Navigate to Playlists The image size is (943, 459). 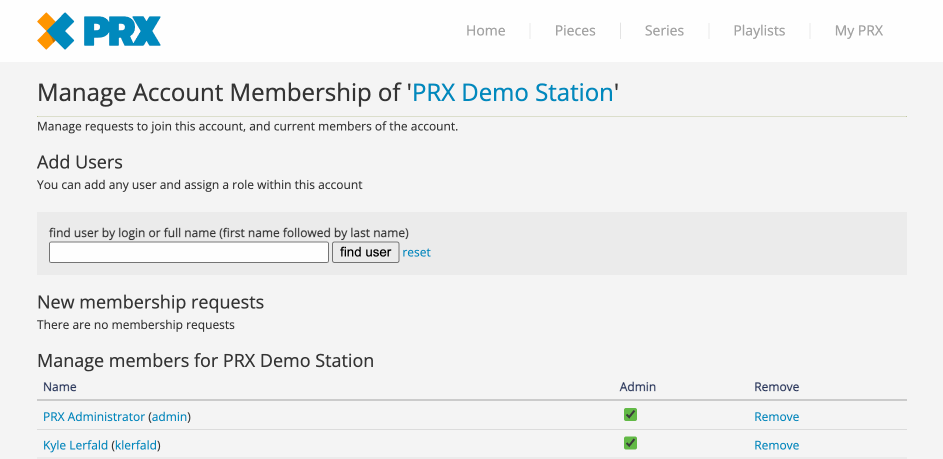point(759,31)
